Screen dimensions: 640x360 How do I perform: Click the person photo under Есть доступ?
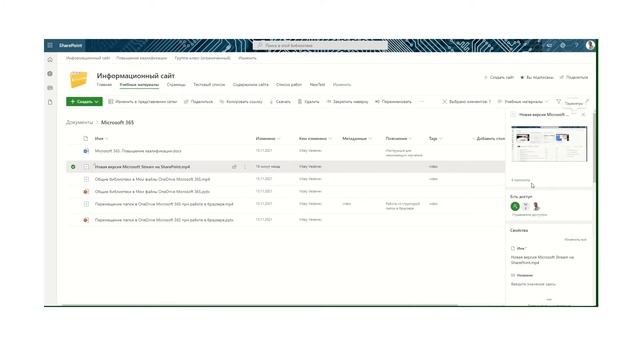coord(536,207)
